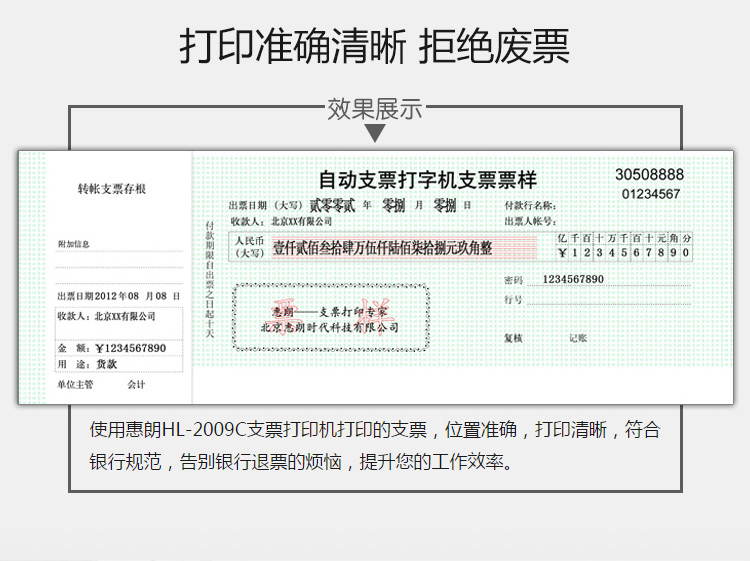
Task: Click the 付款行名称 label
Action: 530,206
